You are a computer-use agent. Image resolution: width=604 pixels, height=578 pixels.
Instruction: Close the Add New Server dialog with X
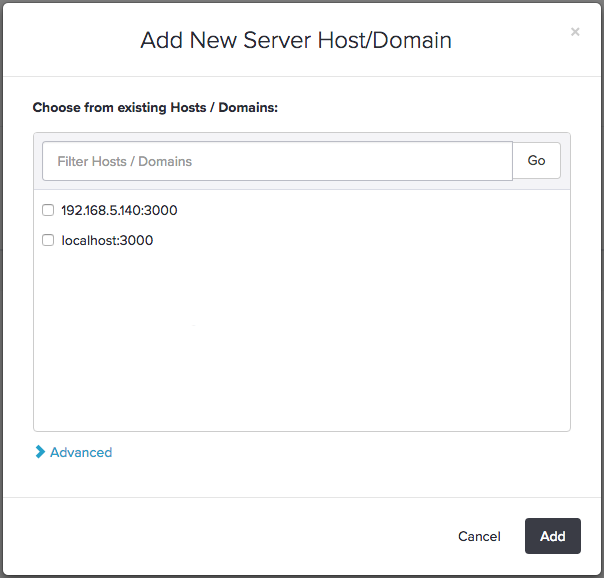pos(575,32)
